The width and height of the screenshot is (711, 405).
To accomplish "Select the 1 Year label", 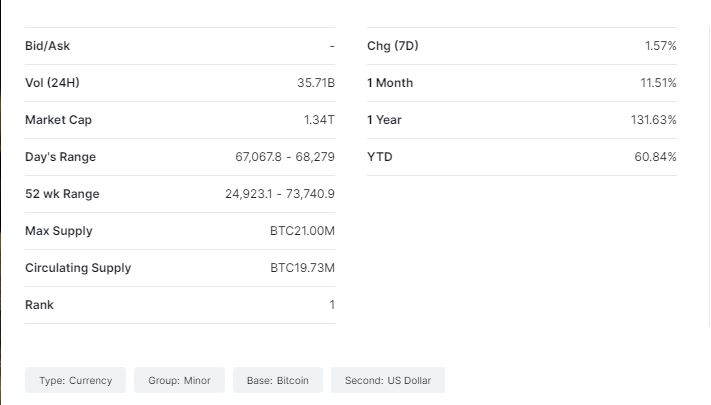I will click(x=384, y=120).
